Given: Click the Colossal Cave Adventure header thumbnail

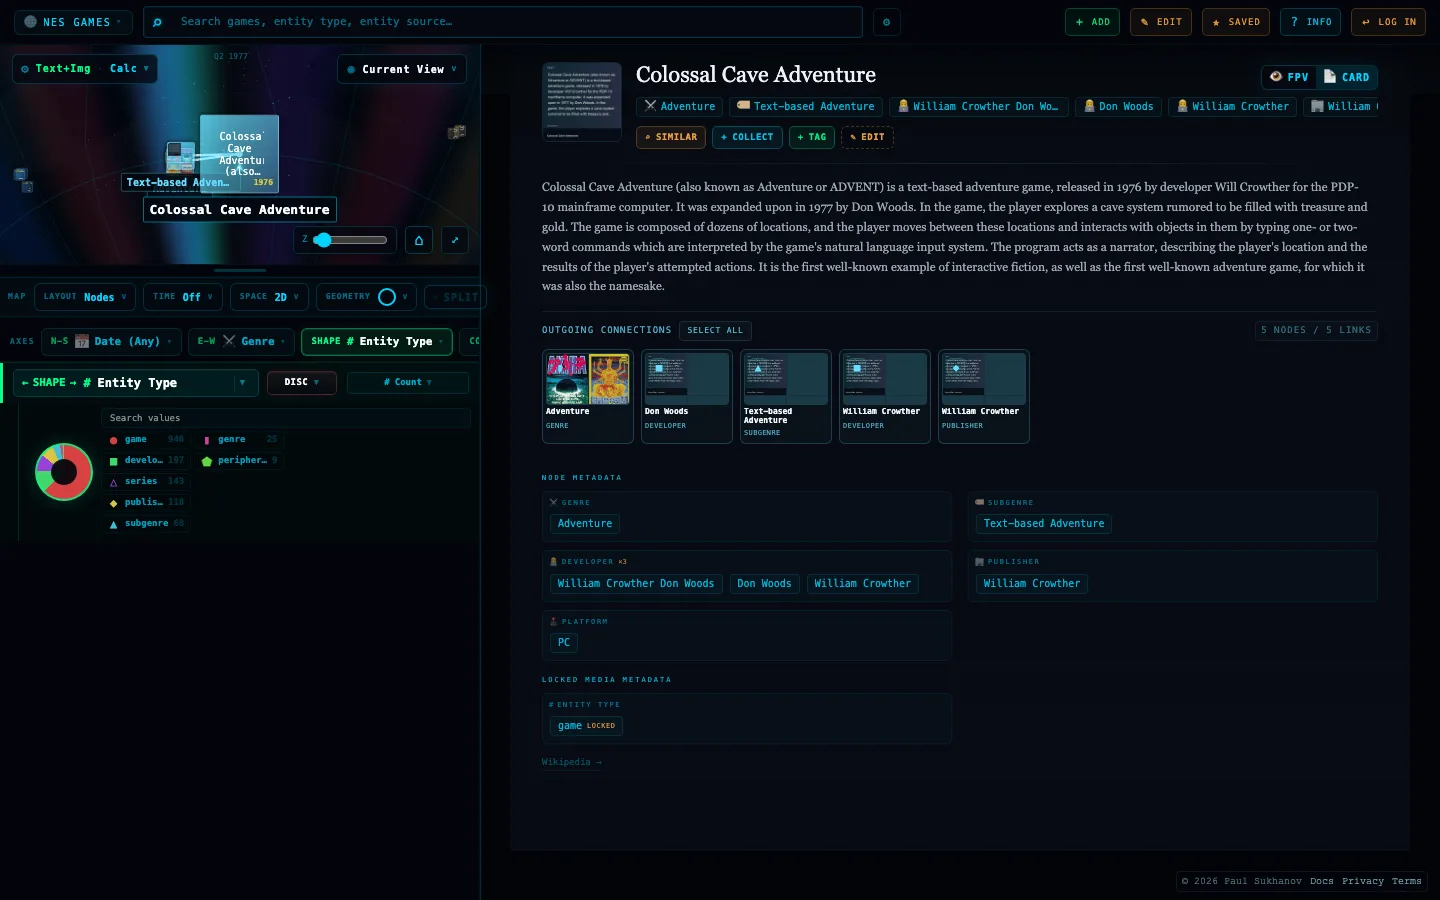Looking at the screenshot, I should tap(582, 102).
